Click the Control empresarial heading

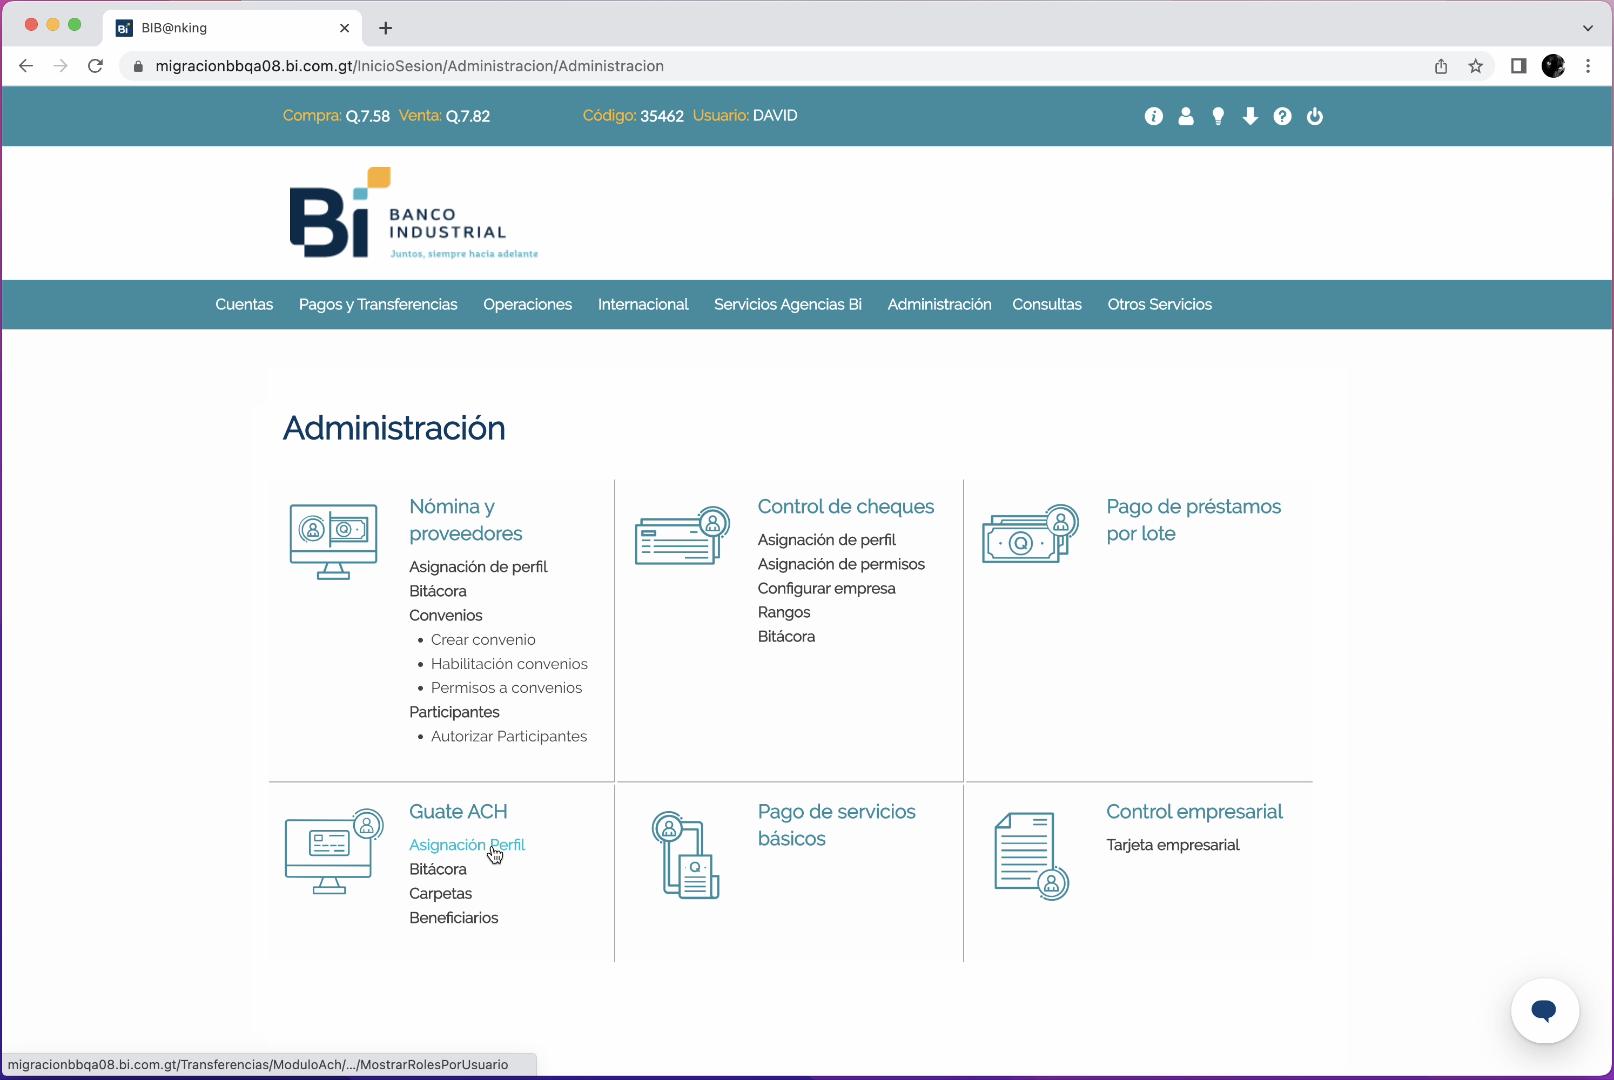pos(1194,812)
